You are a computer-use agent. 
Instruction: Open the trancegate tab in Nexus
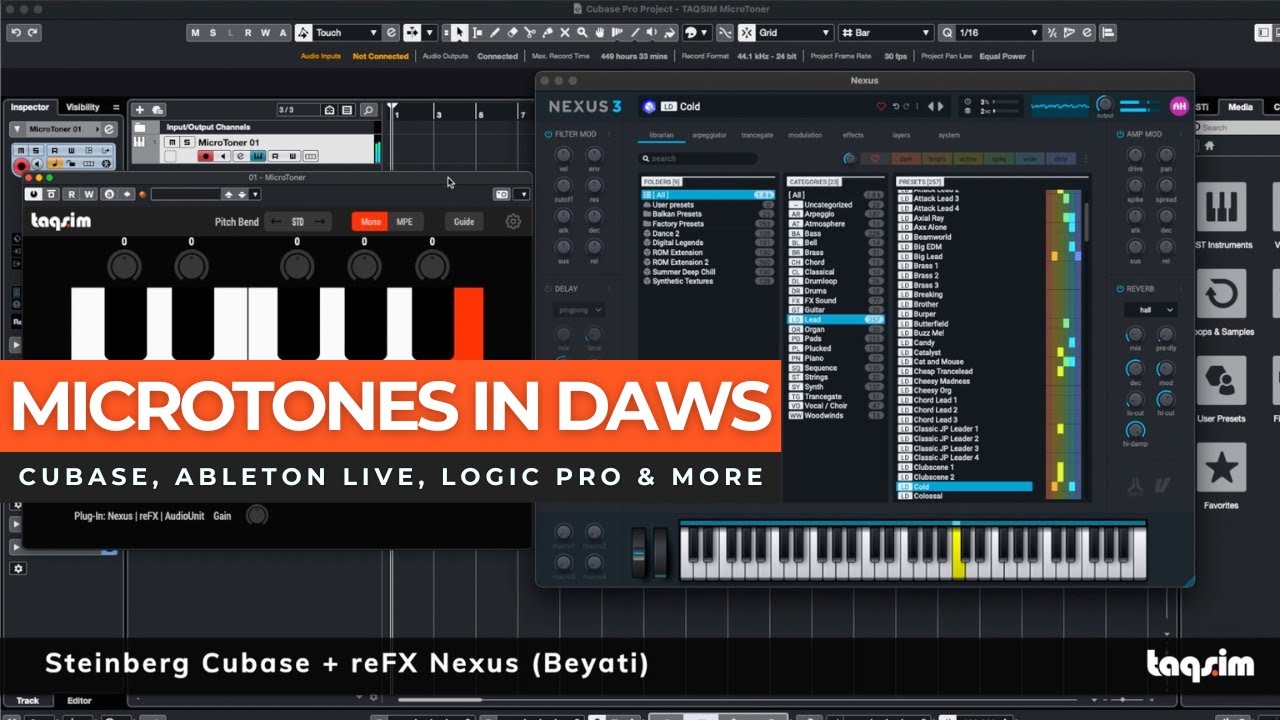[757, 135]
